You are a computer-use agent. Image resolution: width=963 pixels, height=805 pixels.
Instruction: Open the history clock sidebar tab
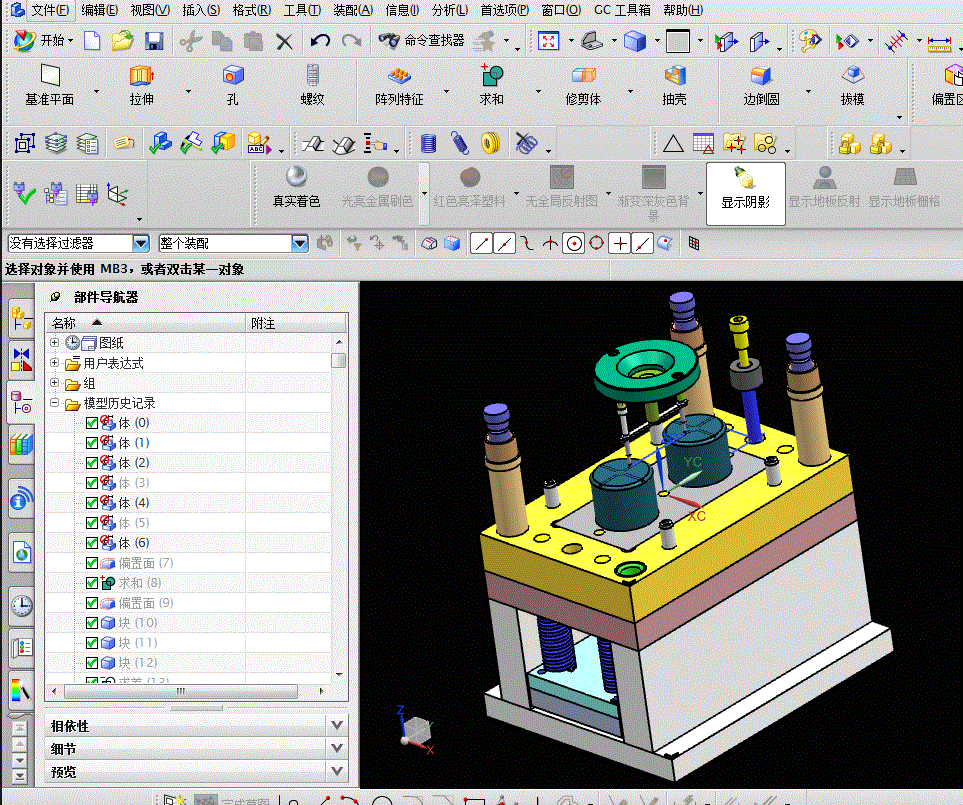(21, 605)
